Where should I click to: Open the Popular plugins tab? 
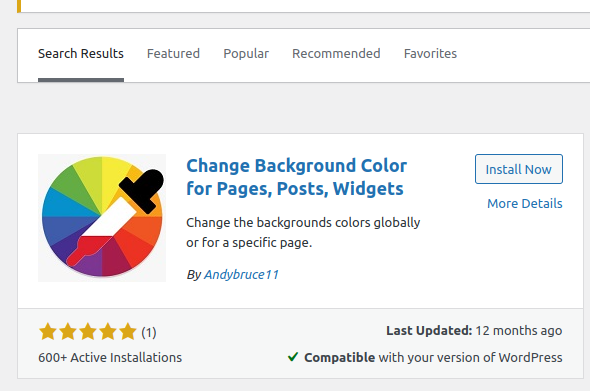click(246, 54)
